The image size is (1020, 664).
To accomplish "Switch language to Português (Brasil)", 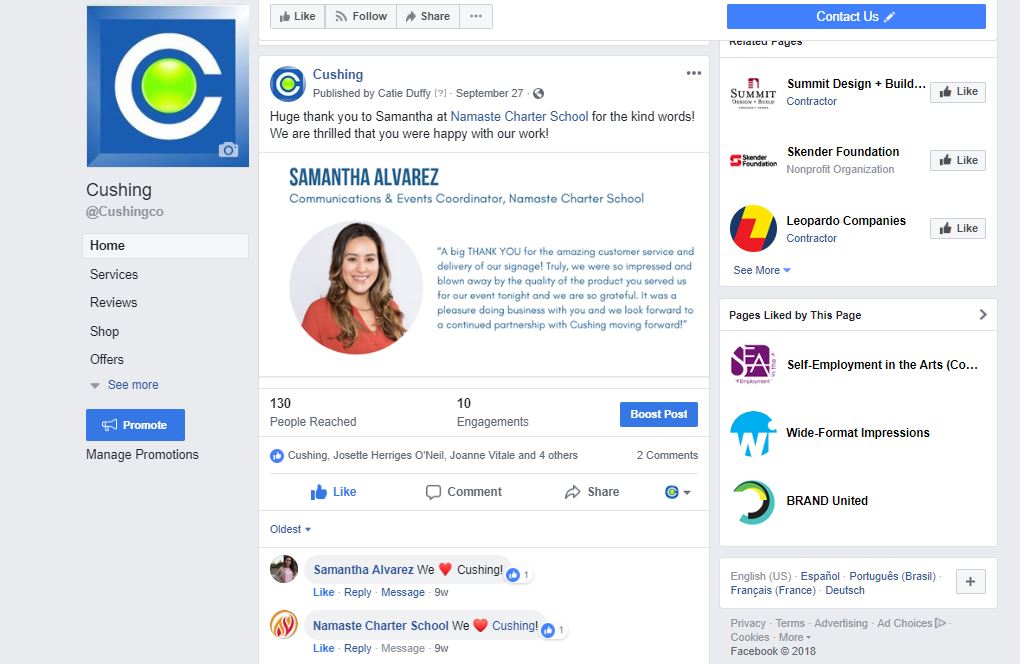I will point(892,576).
